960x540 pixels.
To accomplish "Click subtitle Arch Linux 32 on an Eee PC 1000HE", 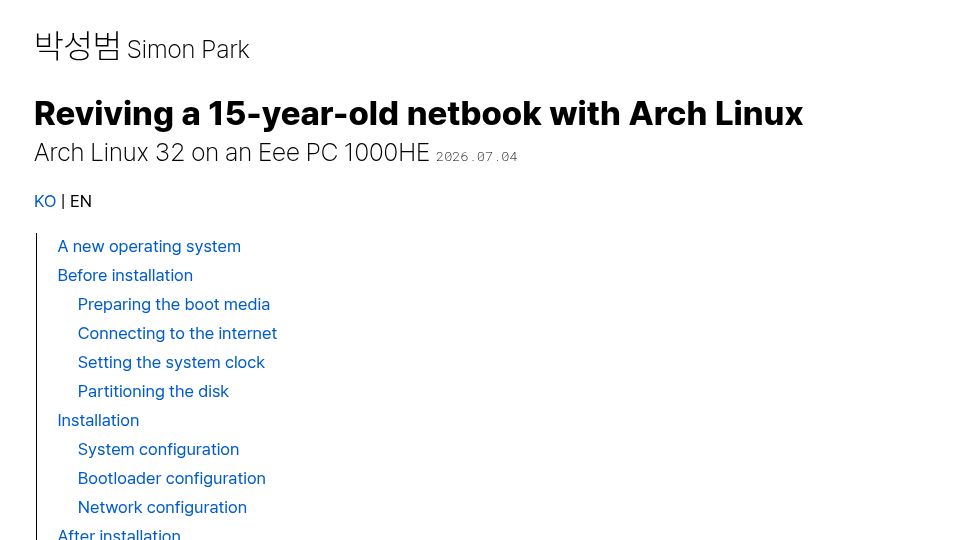I will (231, 152).
